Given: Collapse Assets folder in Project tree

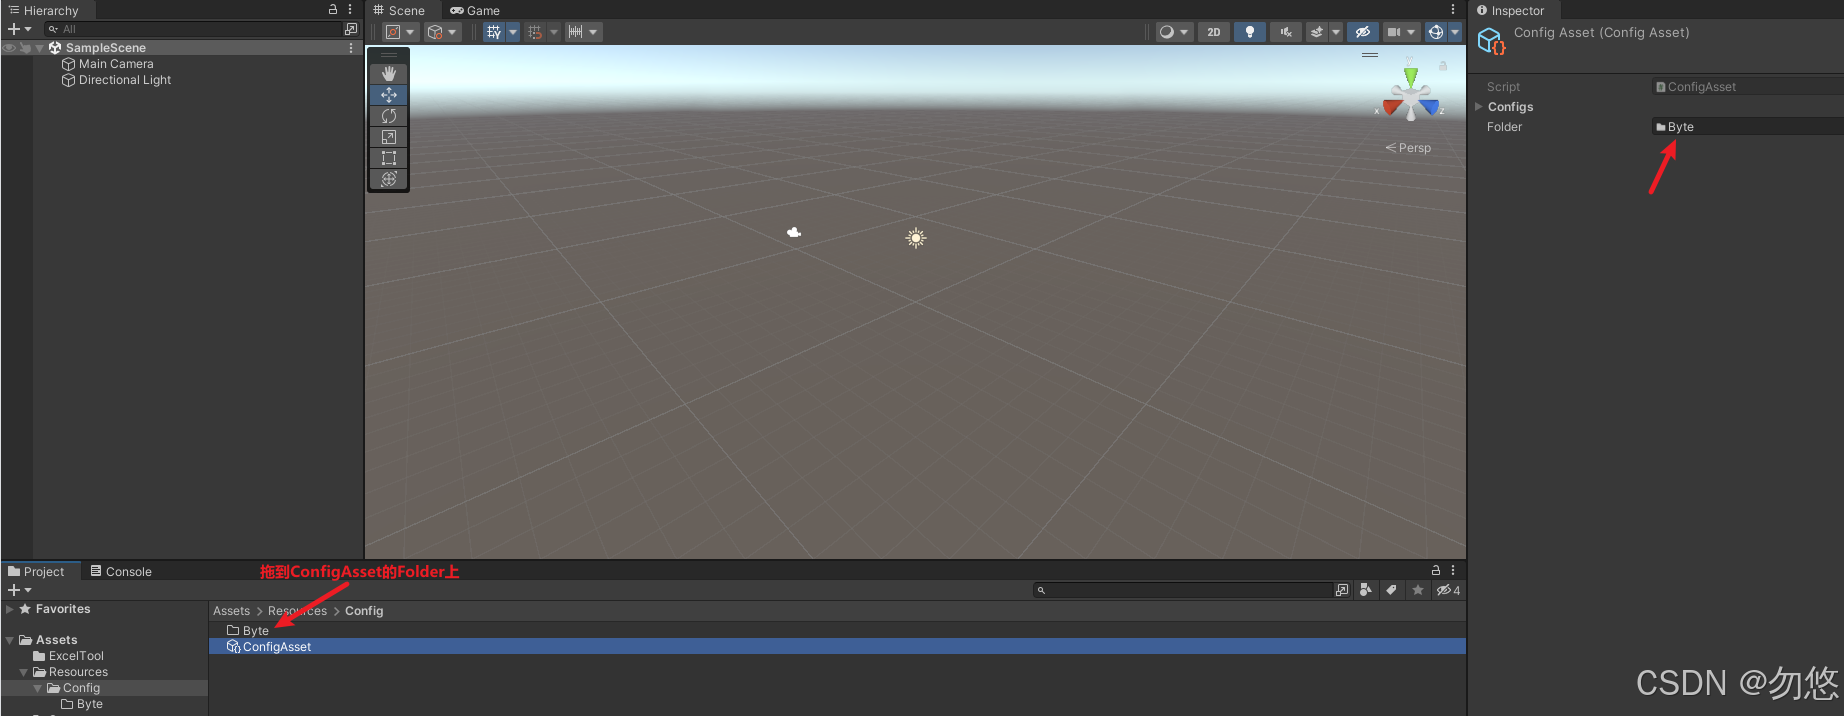Looking at the screenshot, I should (10, 640).
